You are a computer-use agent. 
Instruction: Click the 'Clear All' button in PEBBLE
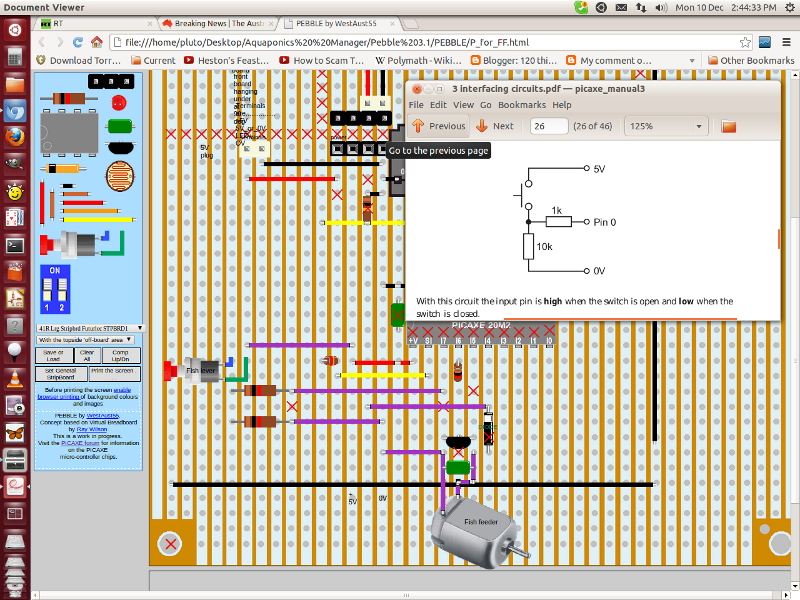pyautogui.click(x=87, y=355)
